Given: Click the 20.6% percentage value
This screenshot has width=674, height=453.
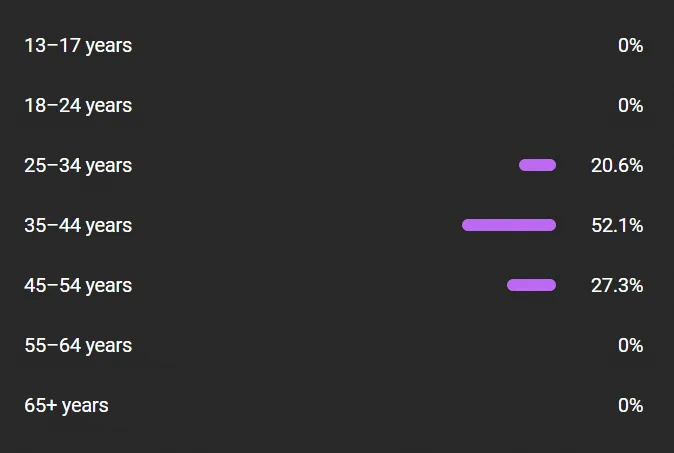Looking at the screenshot, I should coord(617,165).
